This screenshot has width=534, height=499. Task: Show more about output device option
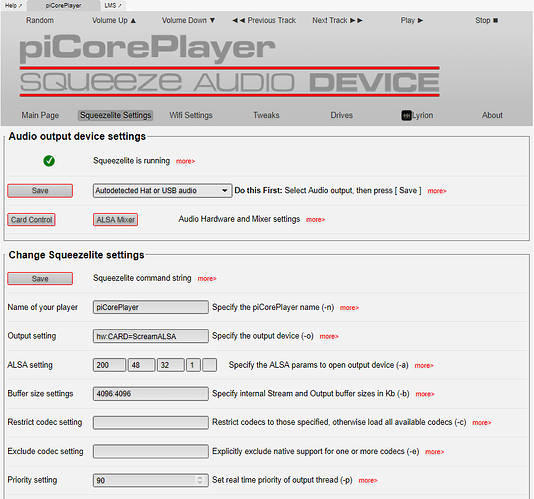point(329,337)
